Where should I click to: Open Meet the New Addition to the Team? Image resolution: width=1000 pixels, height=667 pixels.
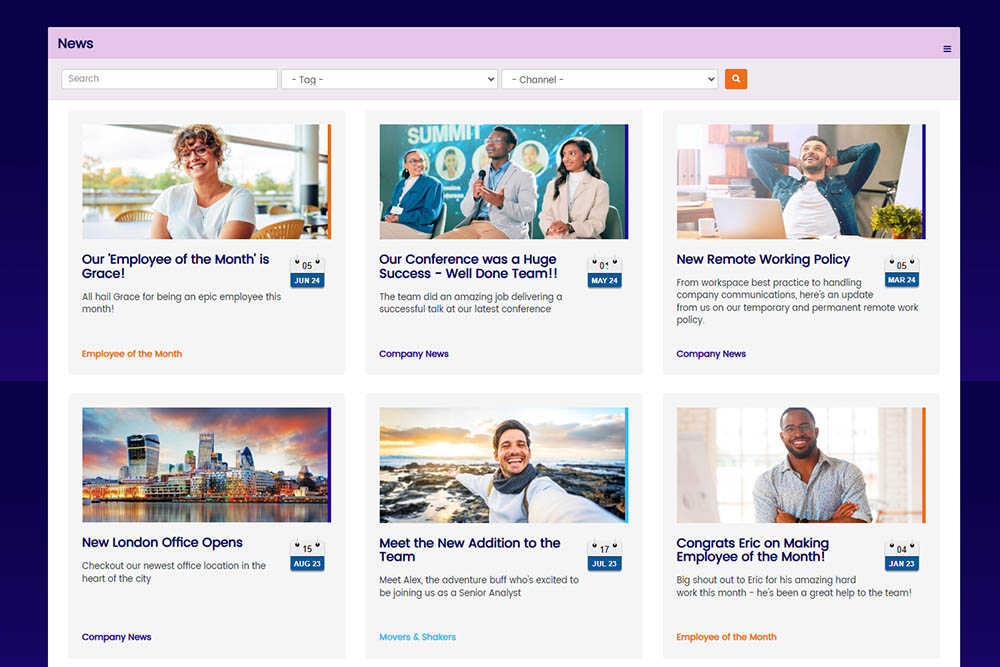[x=469, y=550]
